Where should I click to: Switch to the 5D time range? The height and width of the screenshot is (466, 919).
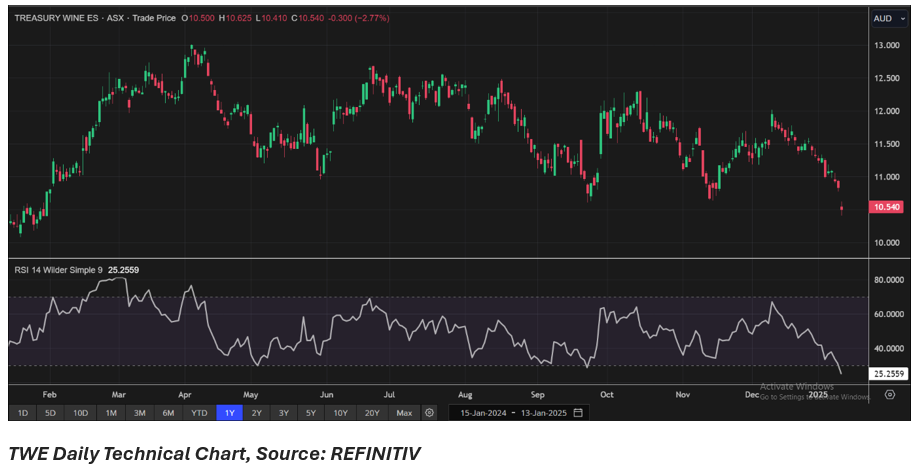coord(50,412)
